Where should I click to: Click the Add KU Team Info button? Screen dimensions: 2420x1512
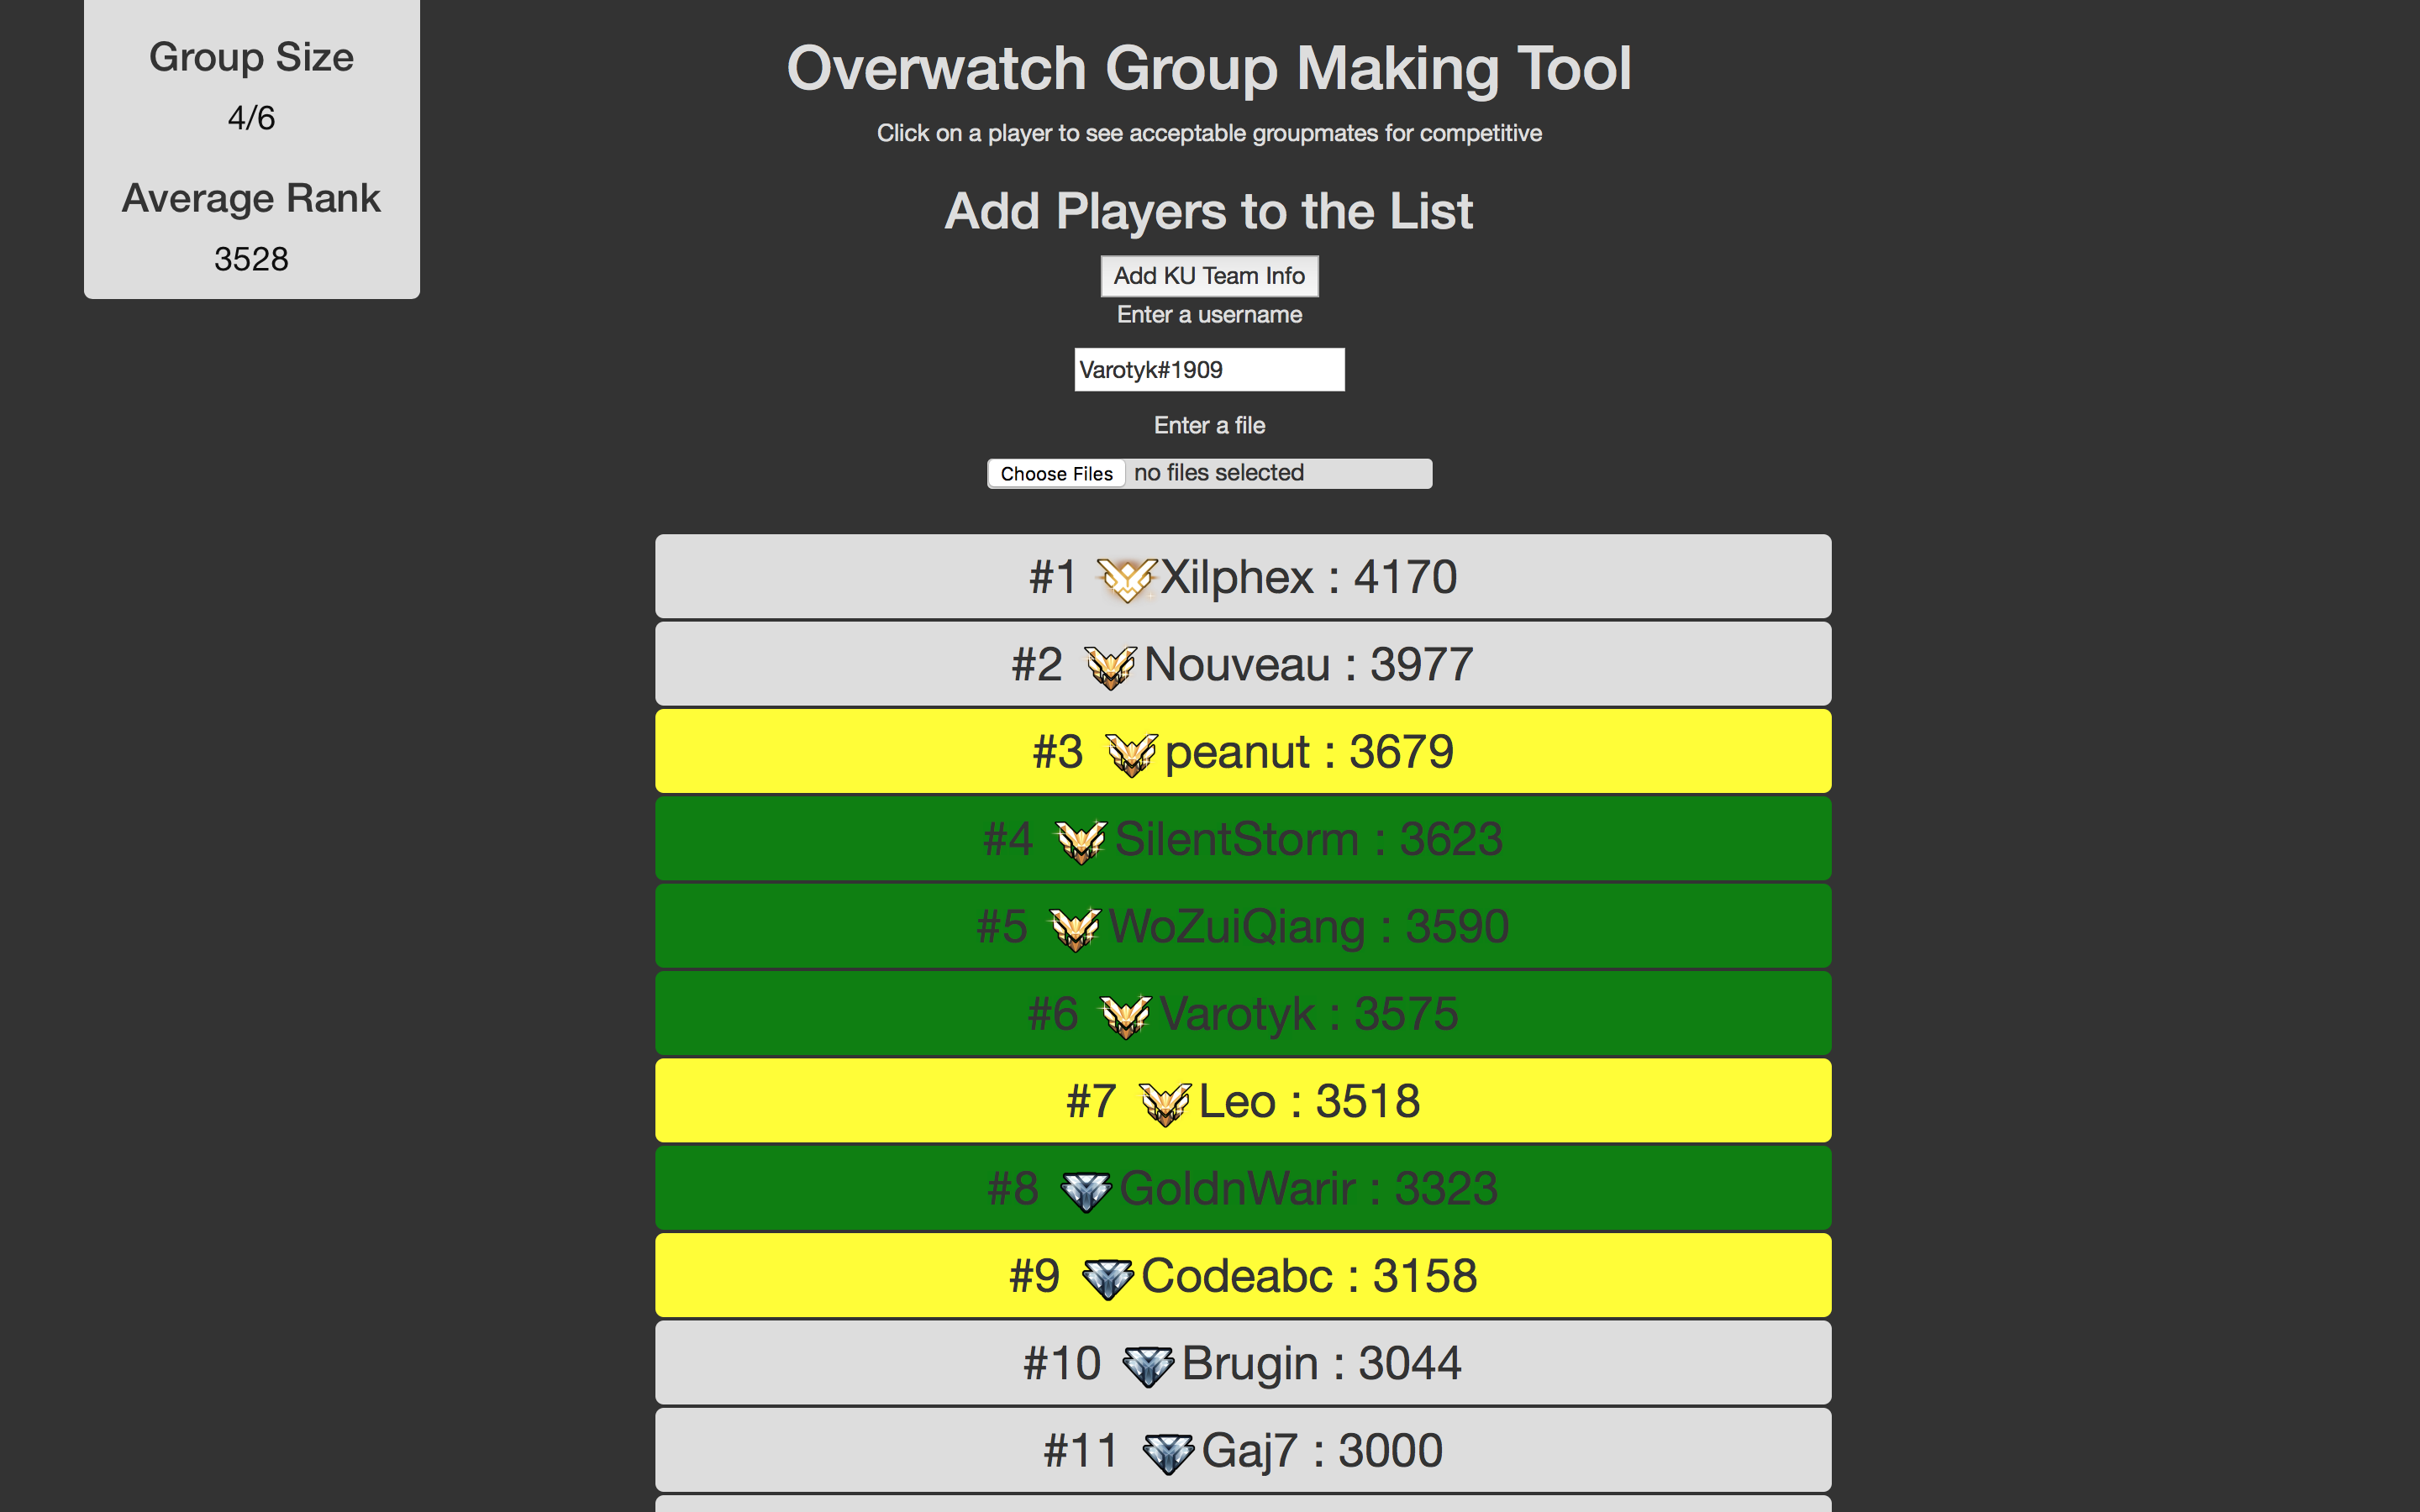(x=1210, y=276)
